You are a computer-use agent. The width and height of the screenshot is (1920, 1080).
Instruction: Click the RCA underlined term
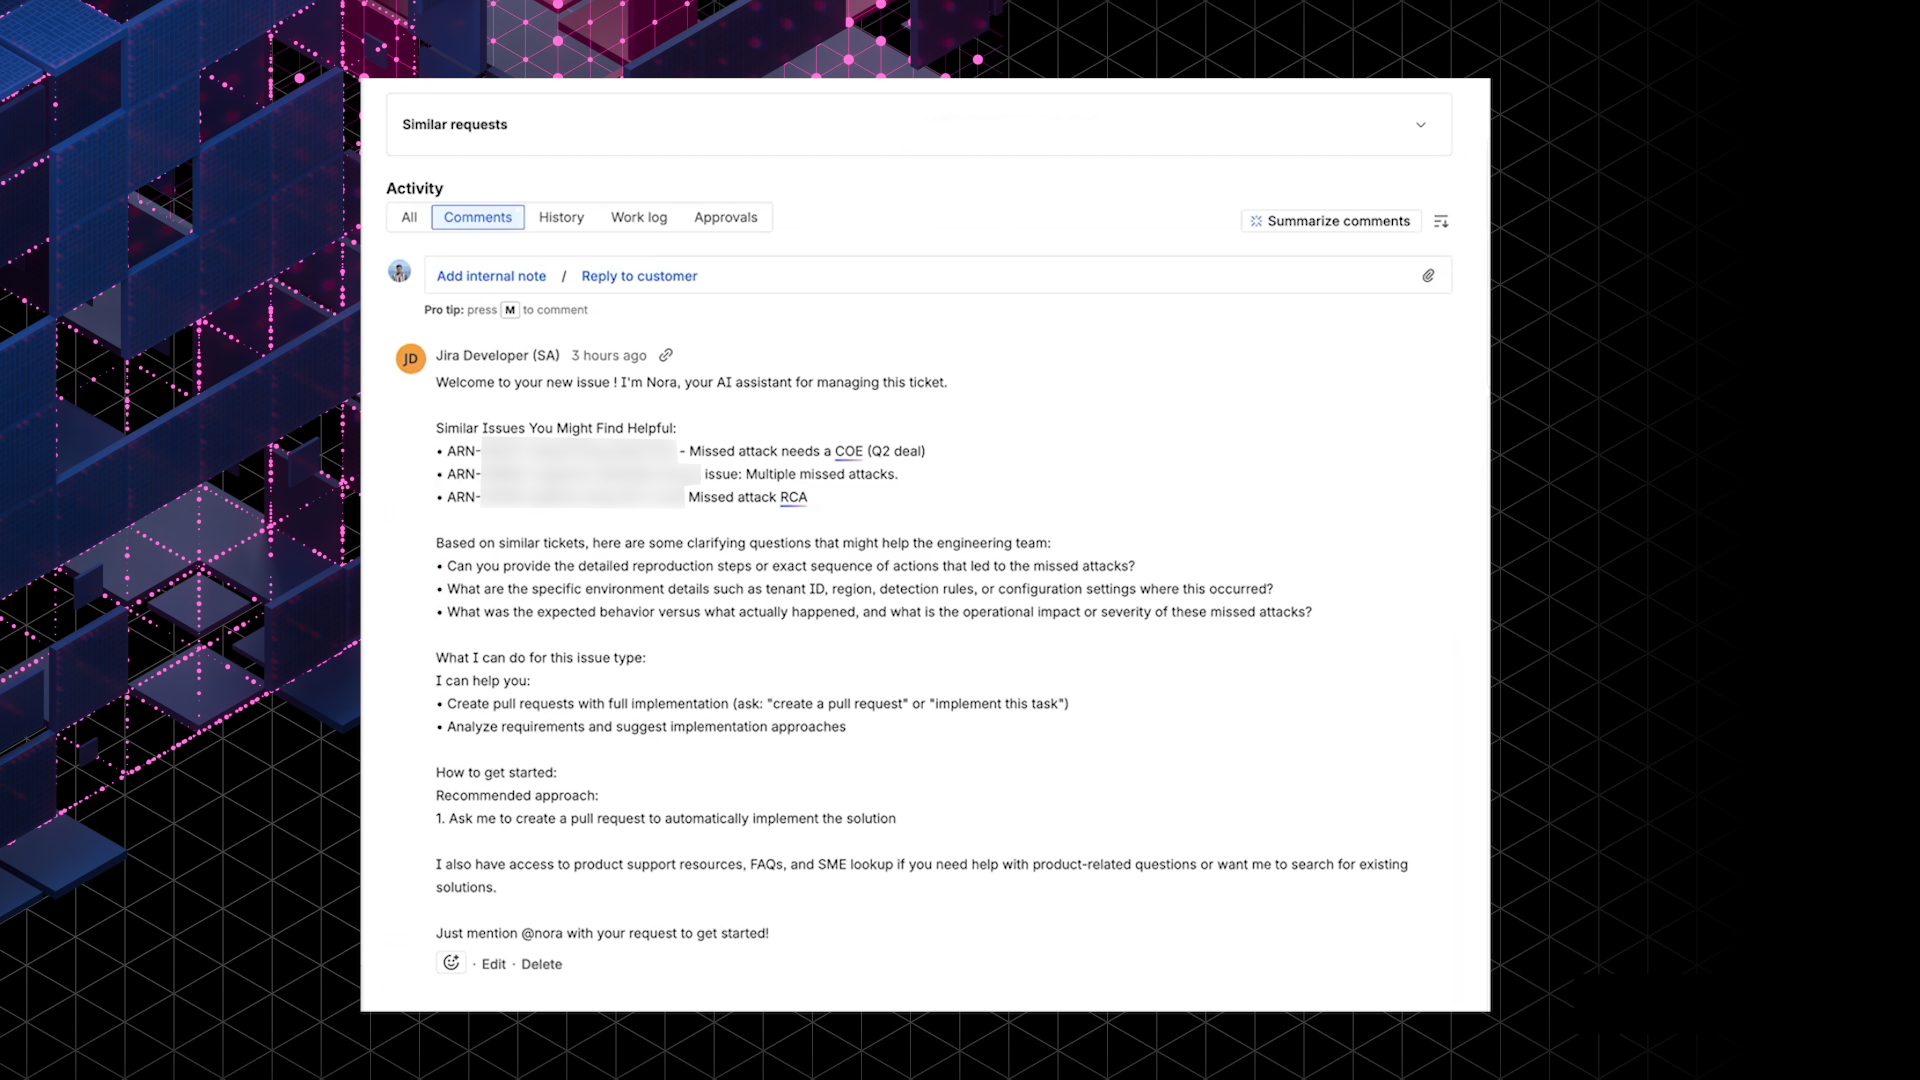click(793, 497)
